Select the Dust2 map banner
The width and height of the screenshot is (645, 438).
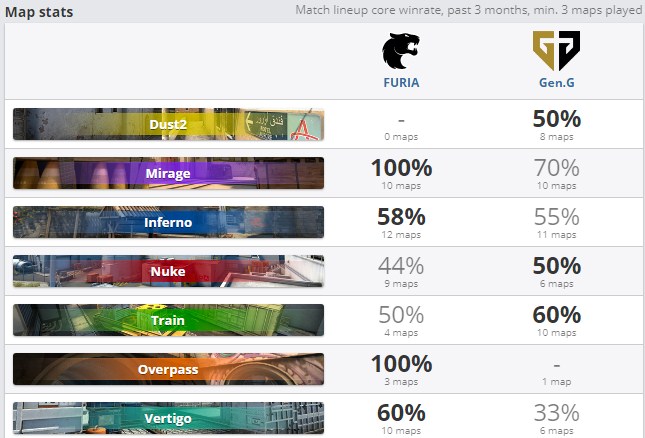click(x=168, y=124)
